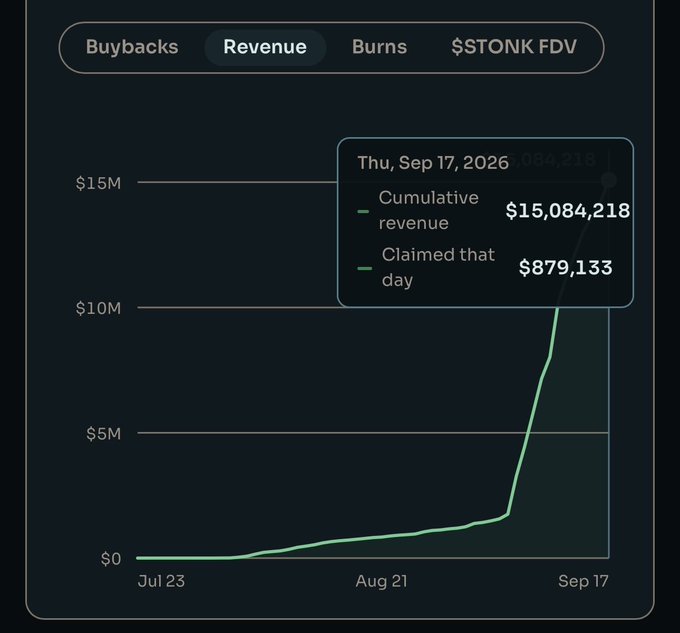Click the Aug 21 x-axis date label
The image size is (680, 633).
click(x=382, y=581)
